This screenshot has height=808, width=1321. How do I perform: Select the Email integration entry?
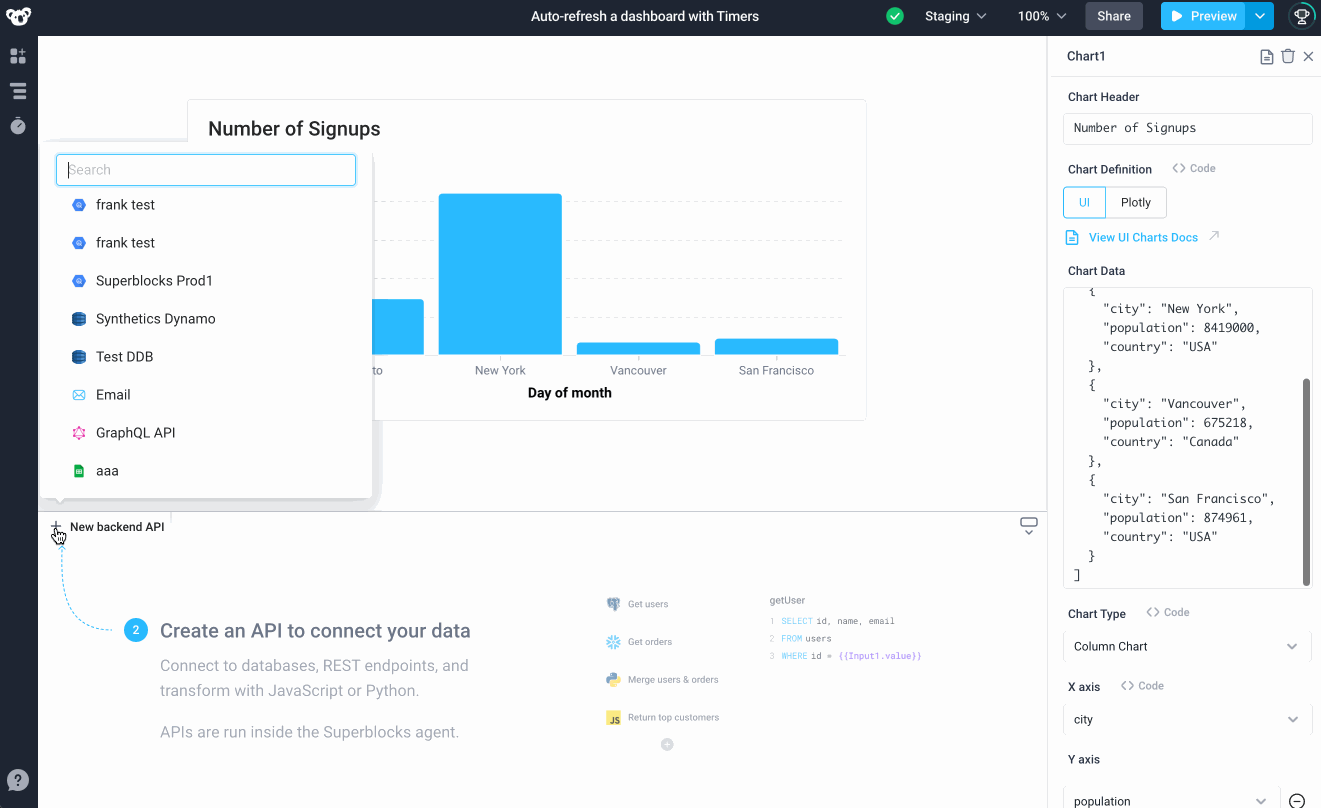pyautogui.click(x=113, y=394)
